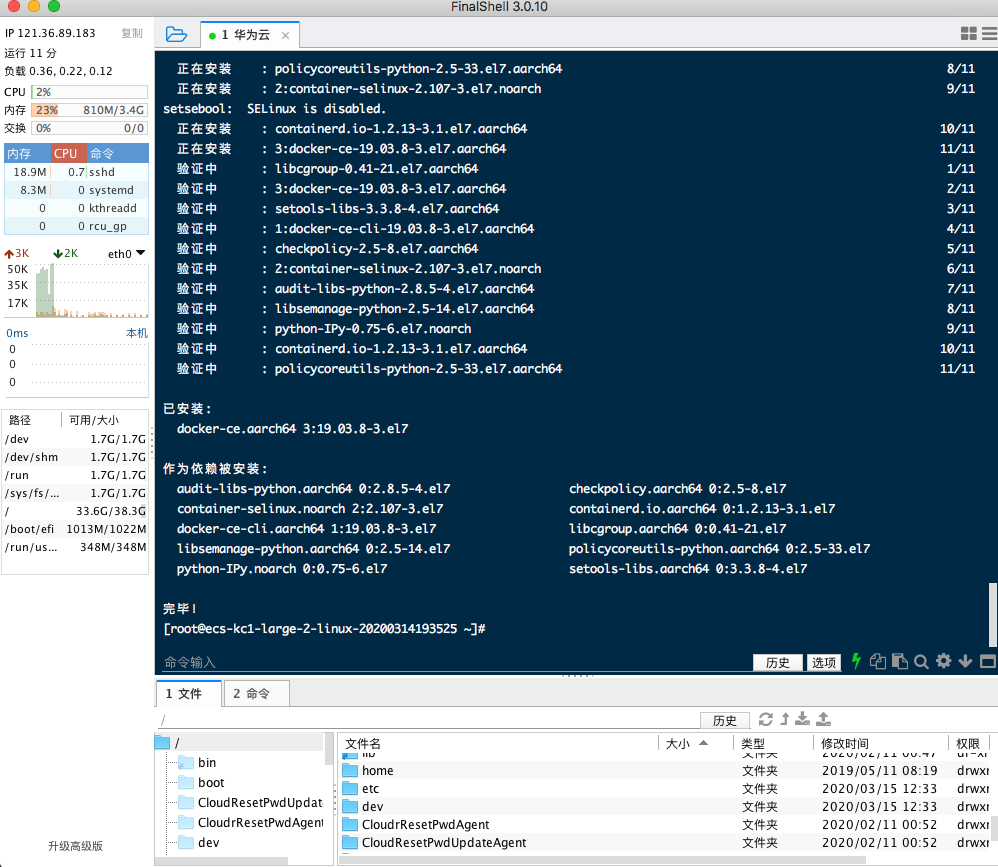This screenshot has height=867, width=998.
Task: Click the maximize terminal window icon
Action: pyautogui.click(x=988, y=661)
